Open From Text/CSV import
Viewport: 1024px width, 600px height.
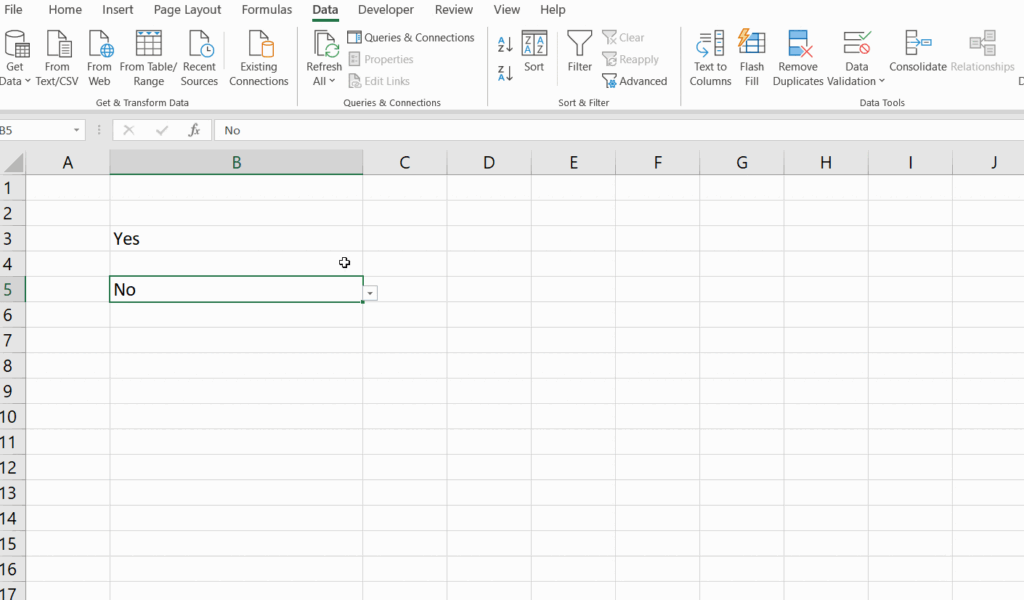point(57,45)
